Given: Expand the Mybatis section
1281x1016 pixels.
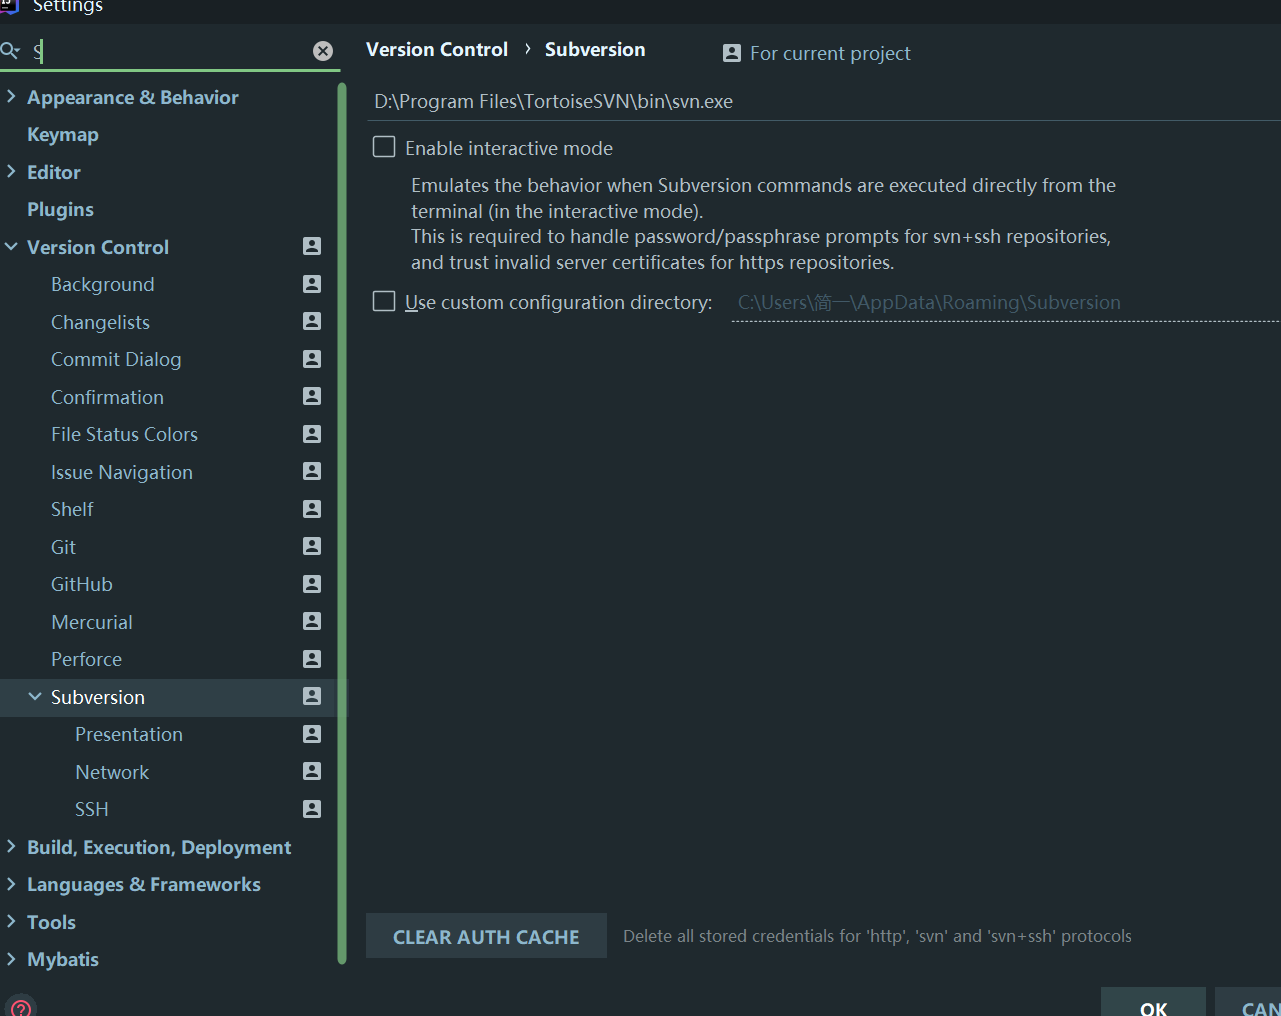Looking at the screenshot, I should [11, 959].
